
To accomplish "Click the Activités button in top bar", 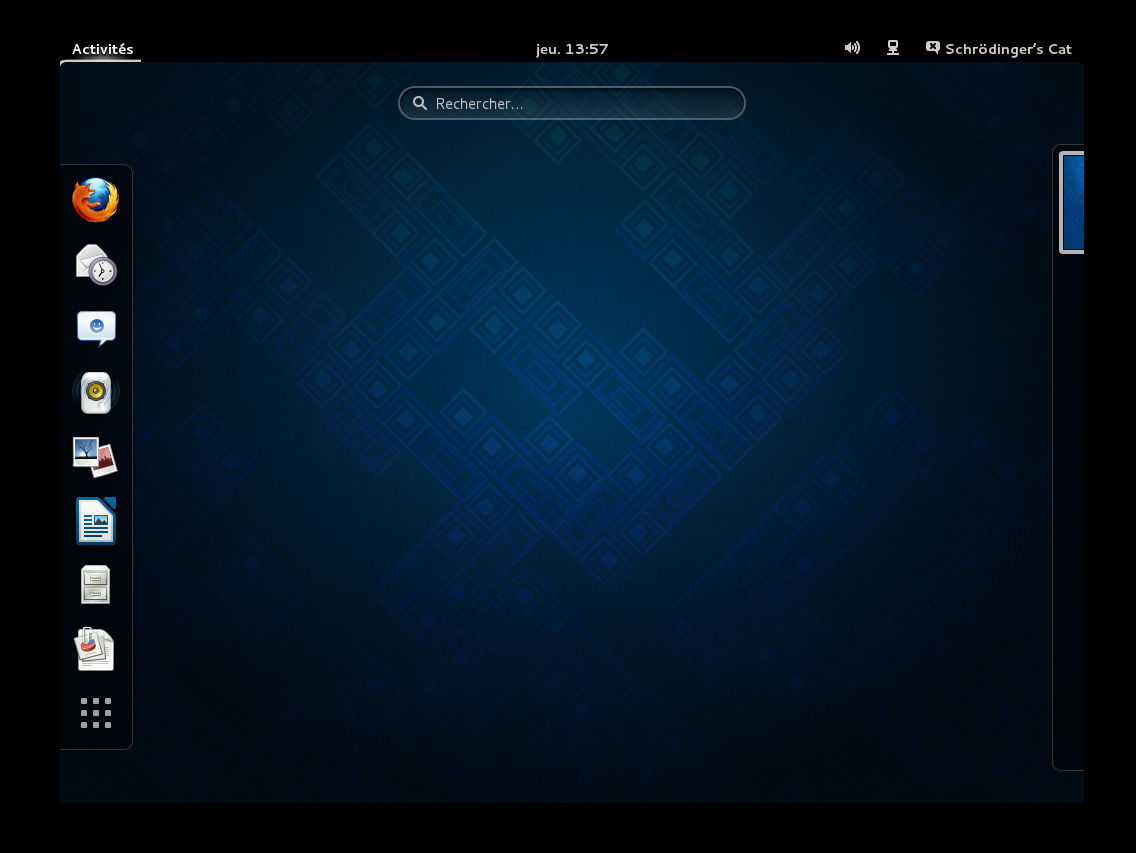I will point(102,49).
